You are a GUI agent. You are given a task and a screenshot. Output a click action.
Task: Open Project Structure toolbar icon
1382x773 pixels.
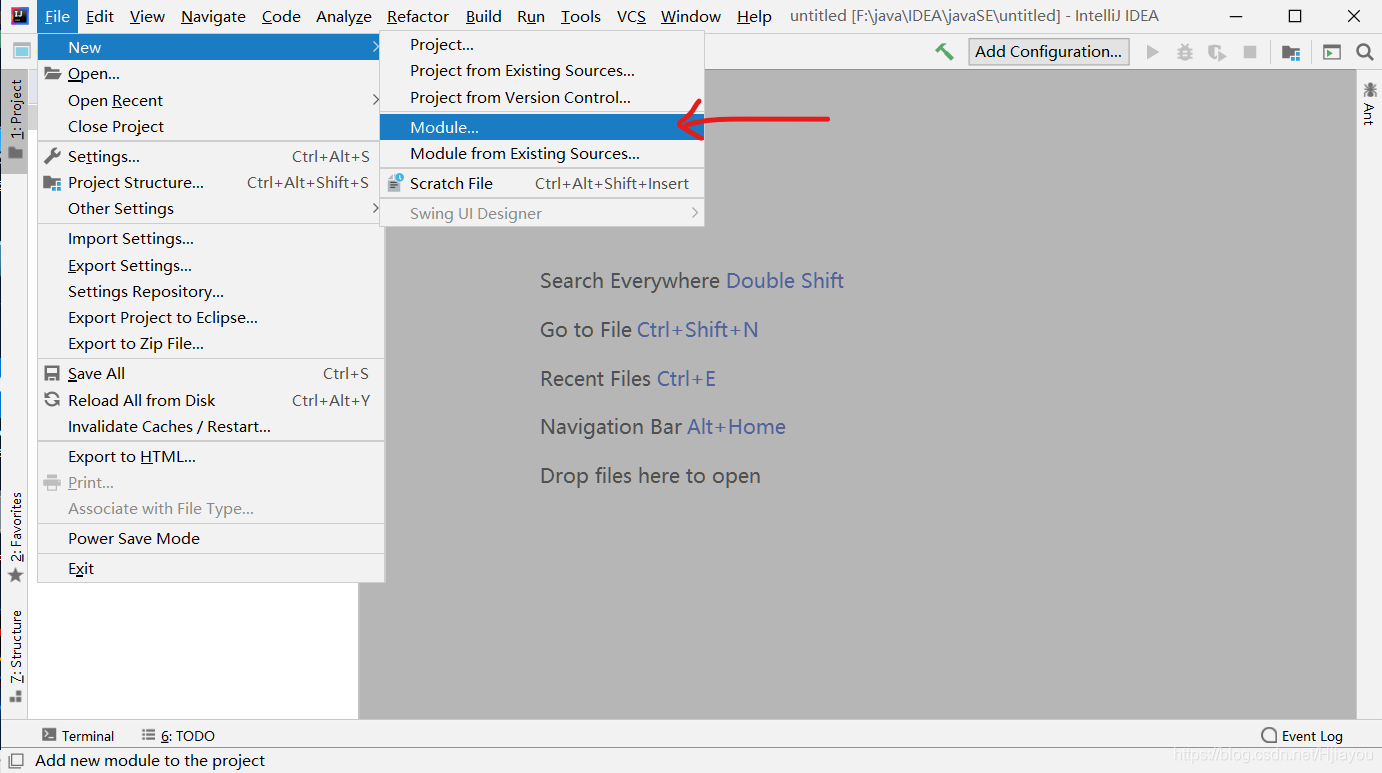point(1291,52)
